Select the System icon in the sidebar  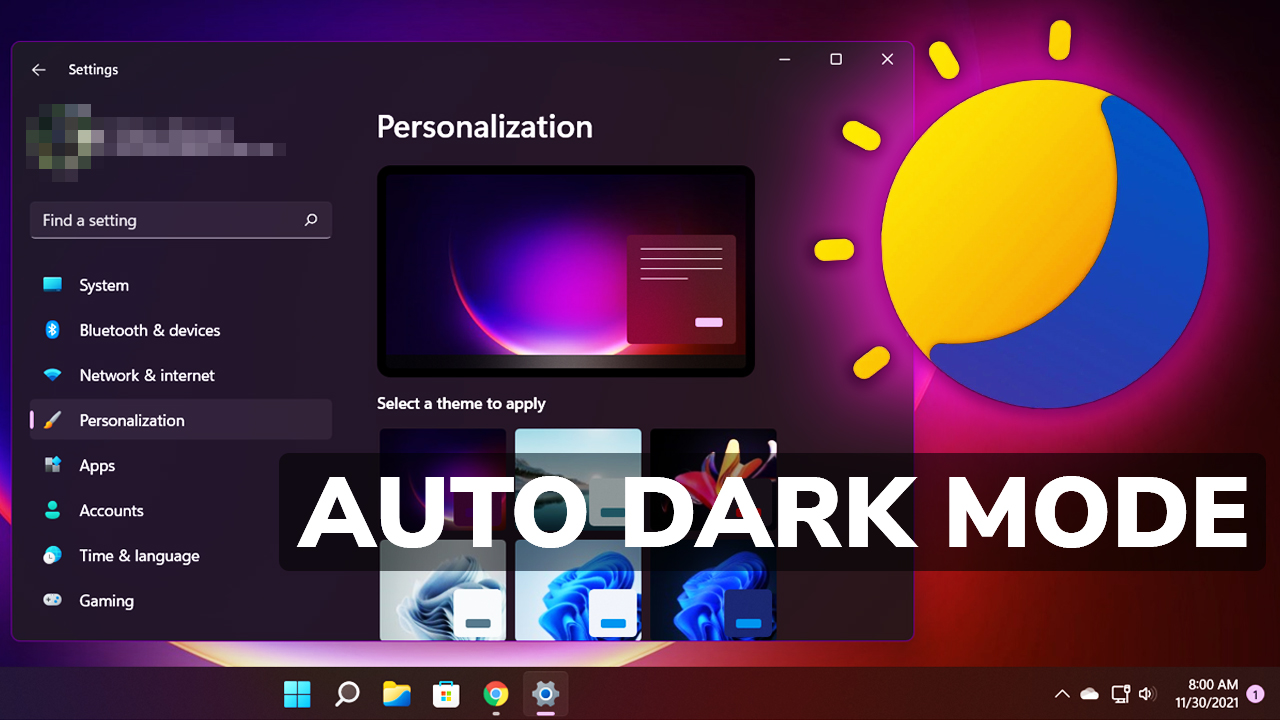pos(53,285)
